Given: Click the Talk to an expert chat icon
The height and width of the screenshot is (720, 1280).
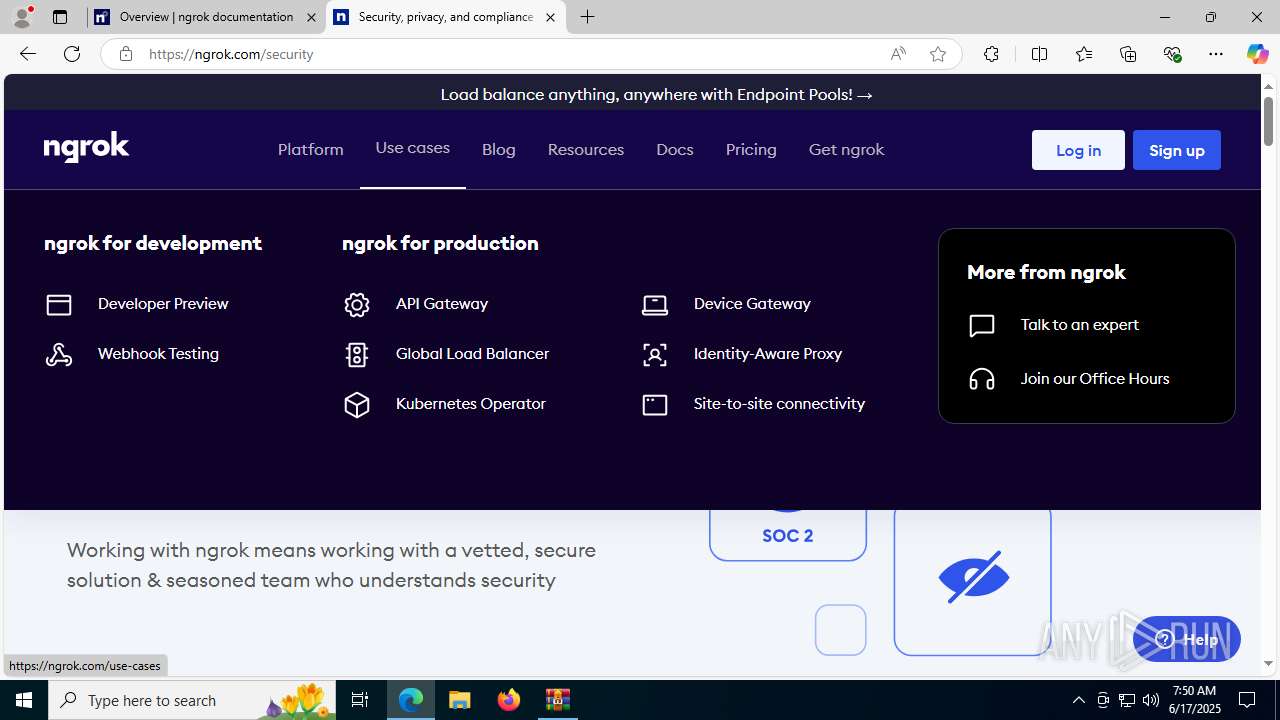Looking at the screenshot, I should tap(982, 325).
